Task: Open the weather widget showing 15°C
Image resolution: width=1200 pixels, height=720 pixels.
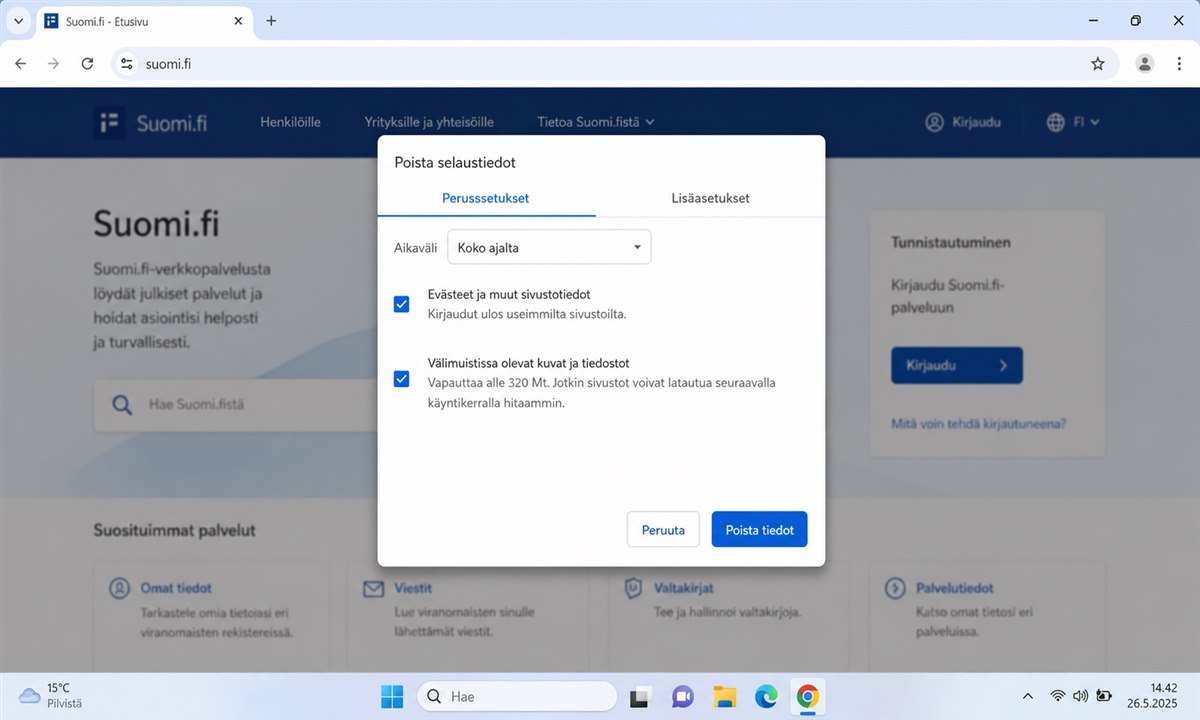Action: (x=50, y=696)
